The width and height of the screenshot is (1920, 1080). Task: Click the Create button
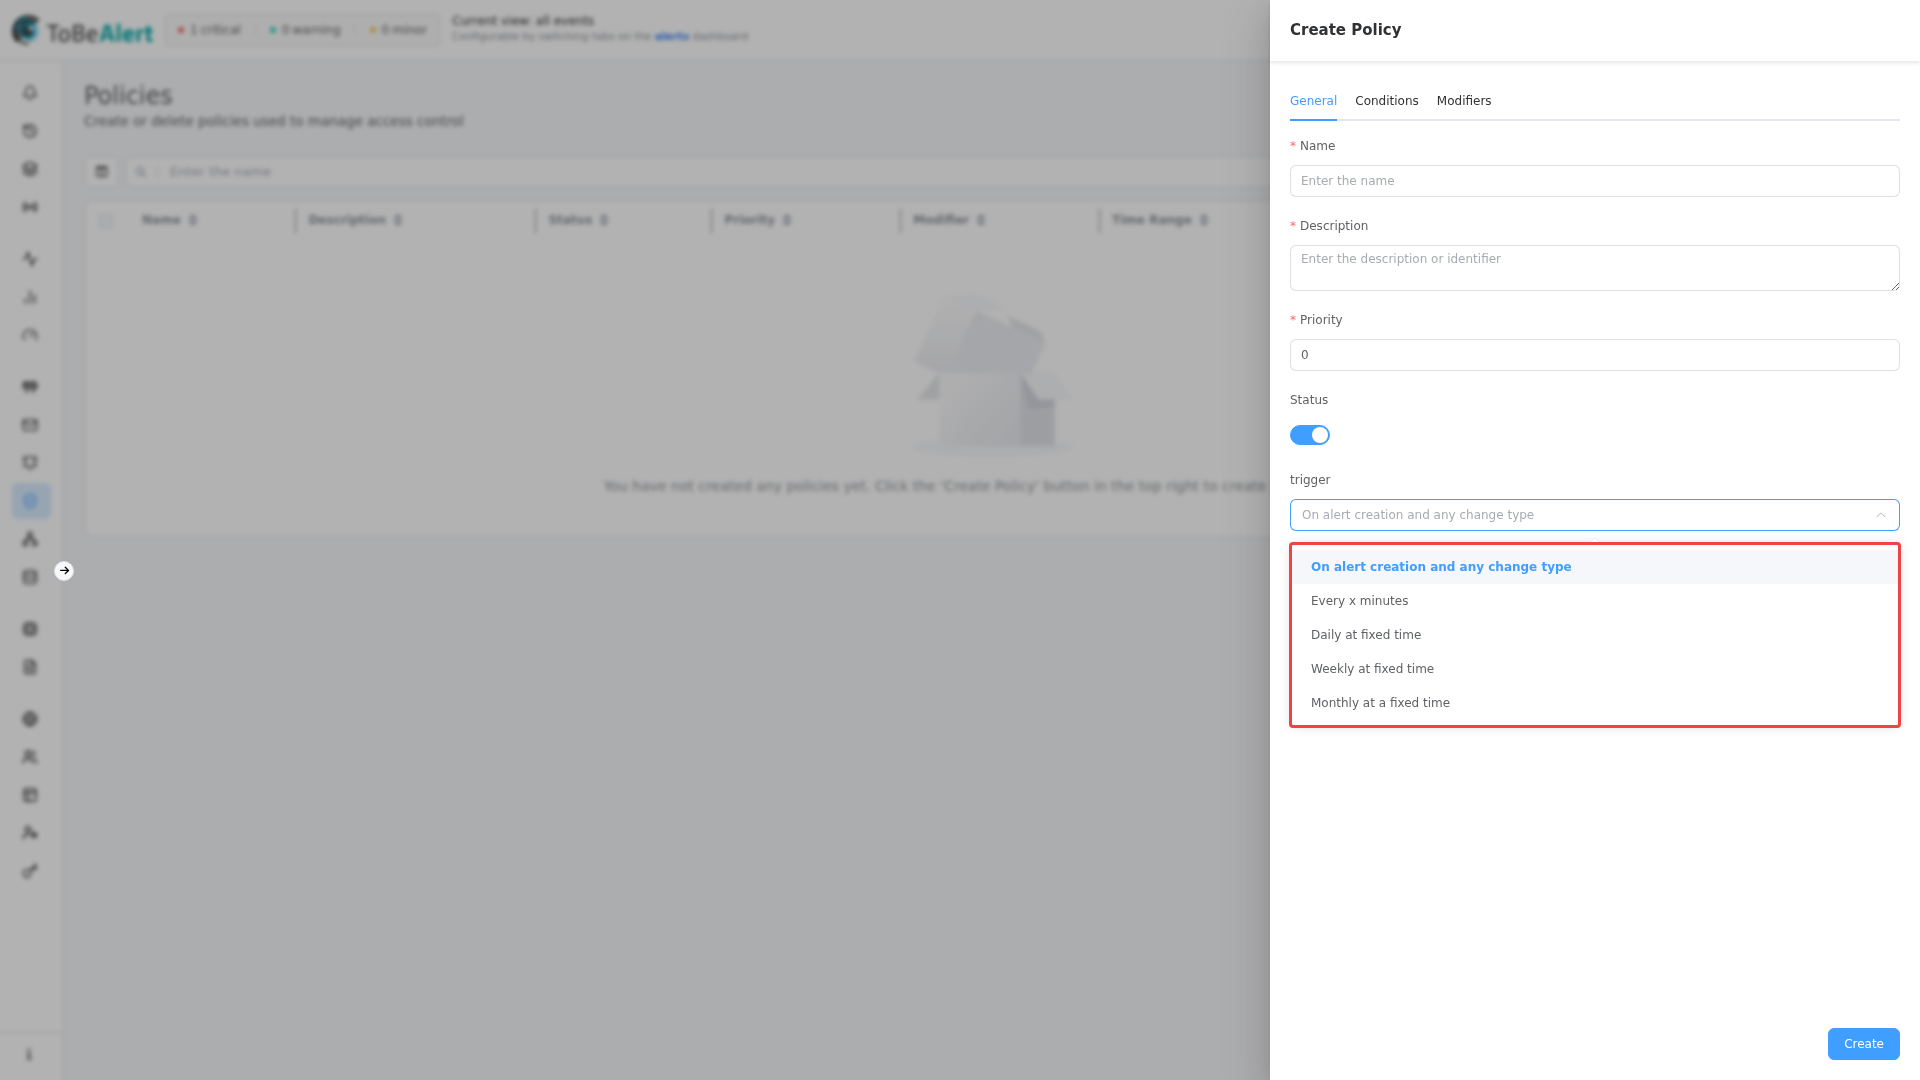[x=1863, y=1044]
